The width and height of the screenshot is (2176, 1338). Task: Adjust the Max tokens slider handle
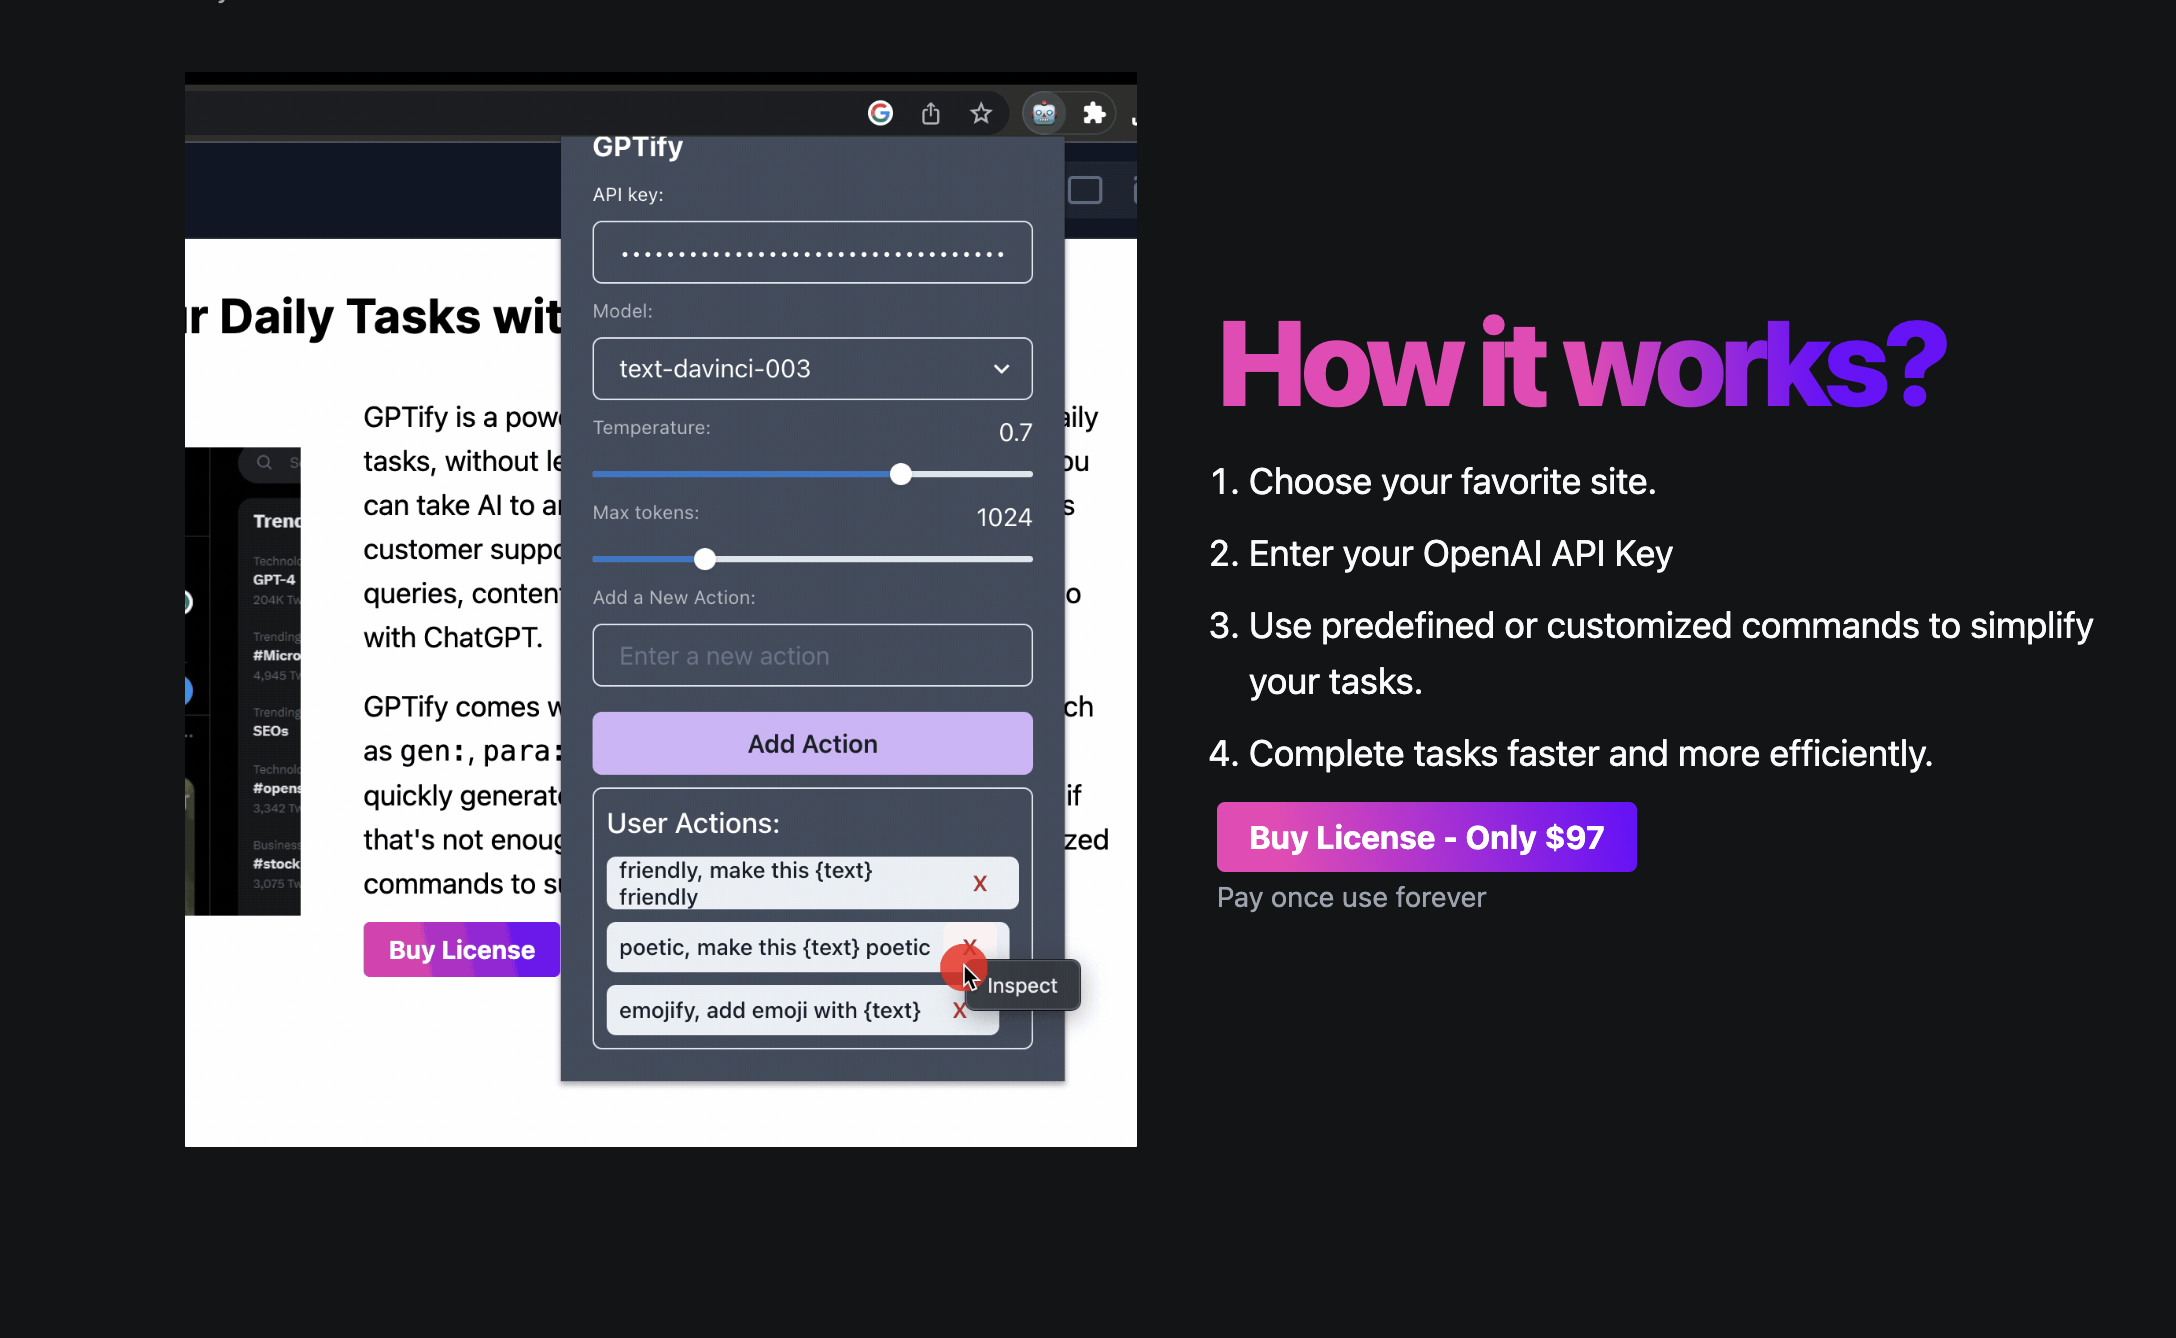click(705, 559)
